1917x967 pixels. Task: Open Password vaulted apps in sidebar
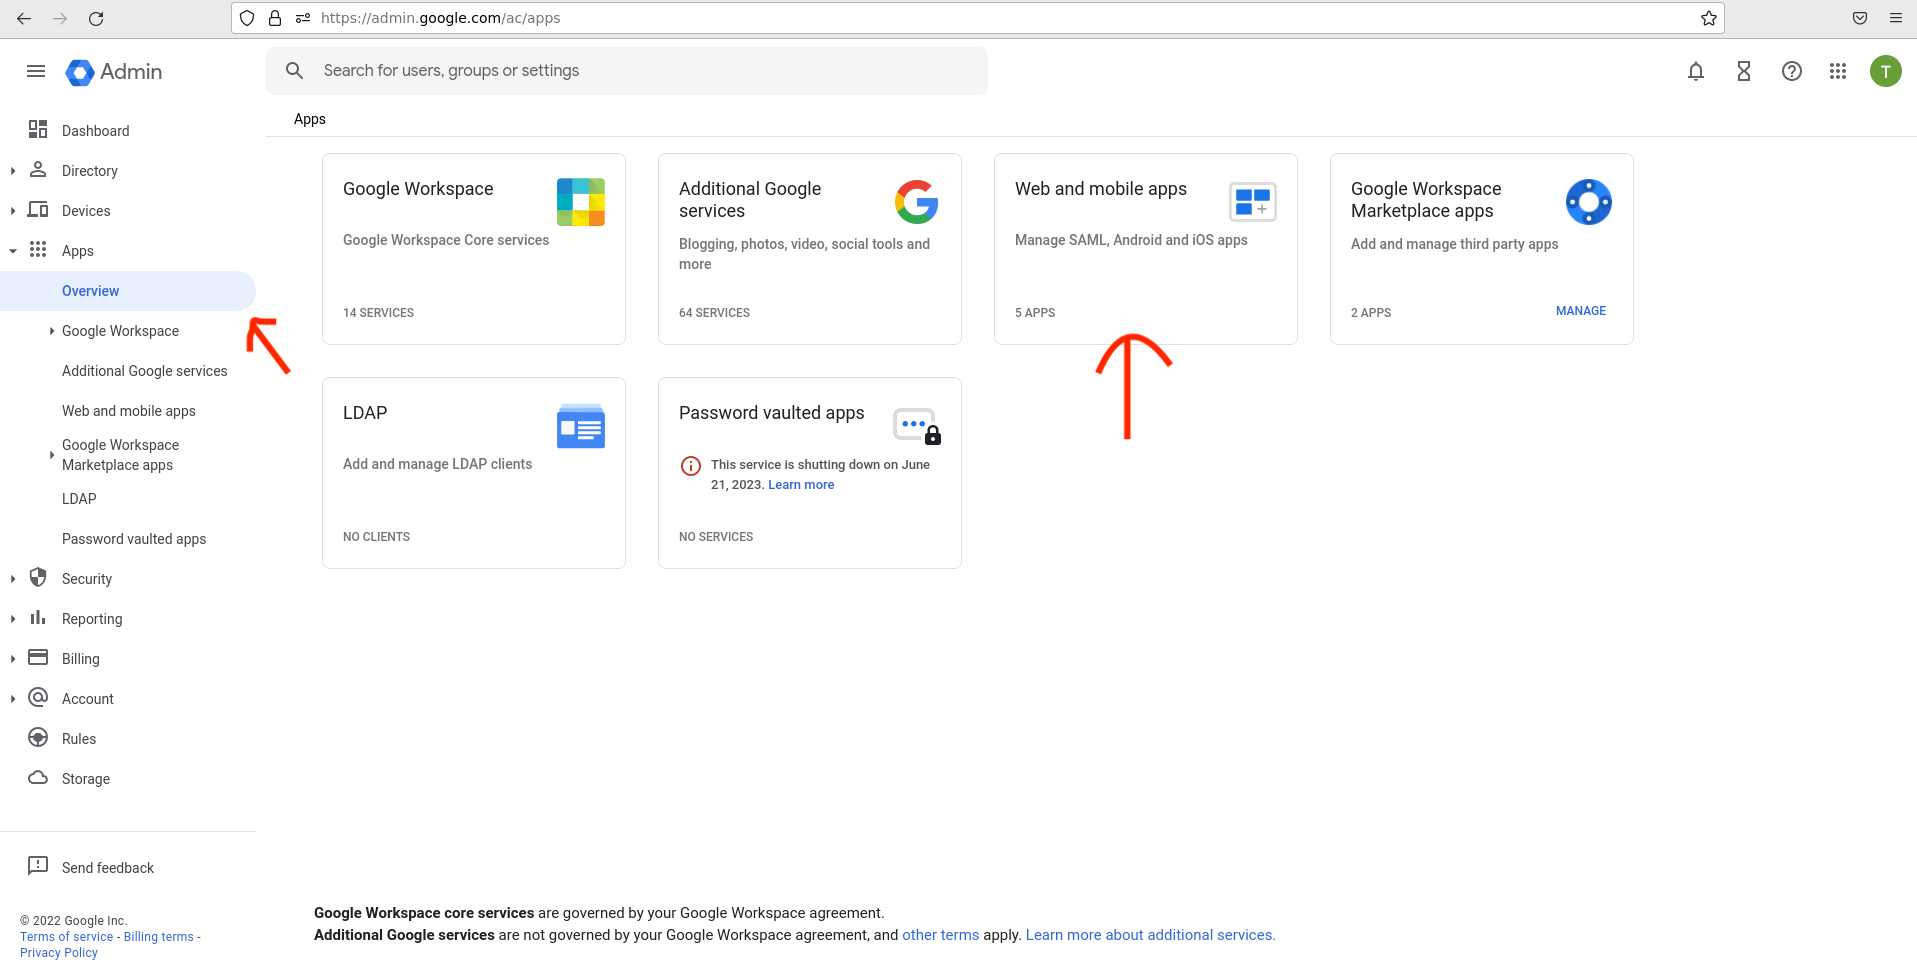point(134,539)
